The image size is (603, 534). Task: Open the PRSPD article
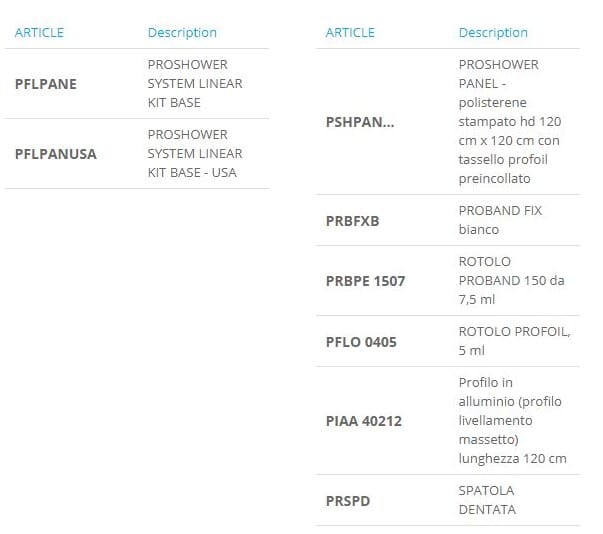(x=348, y=500)
